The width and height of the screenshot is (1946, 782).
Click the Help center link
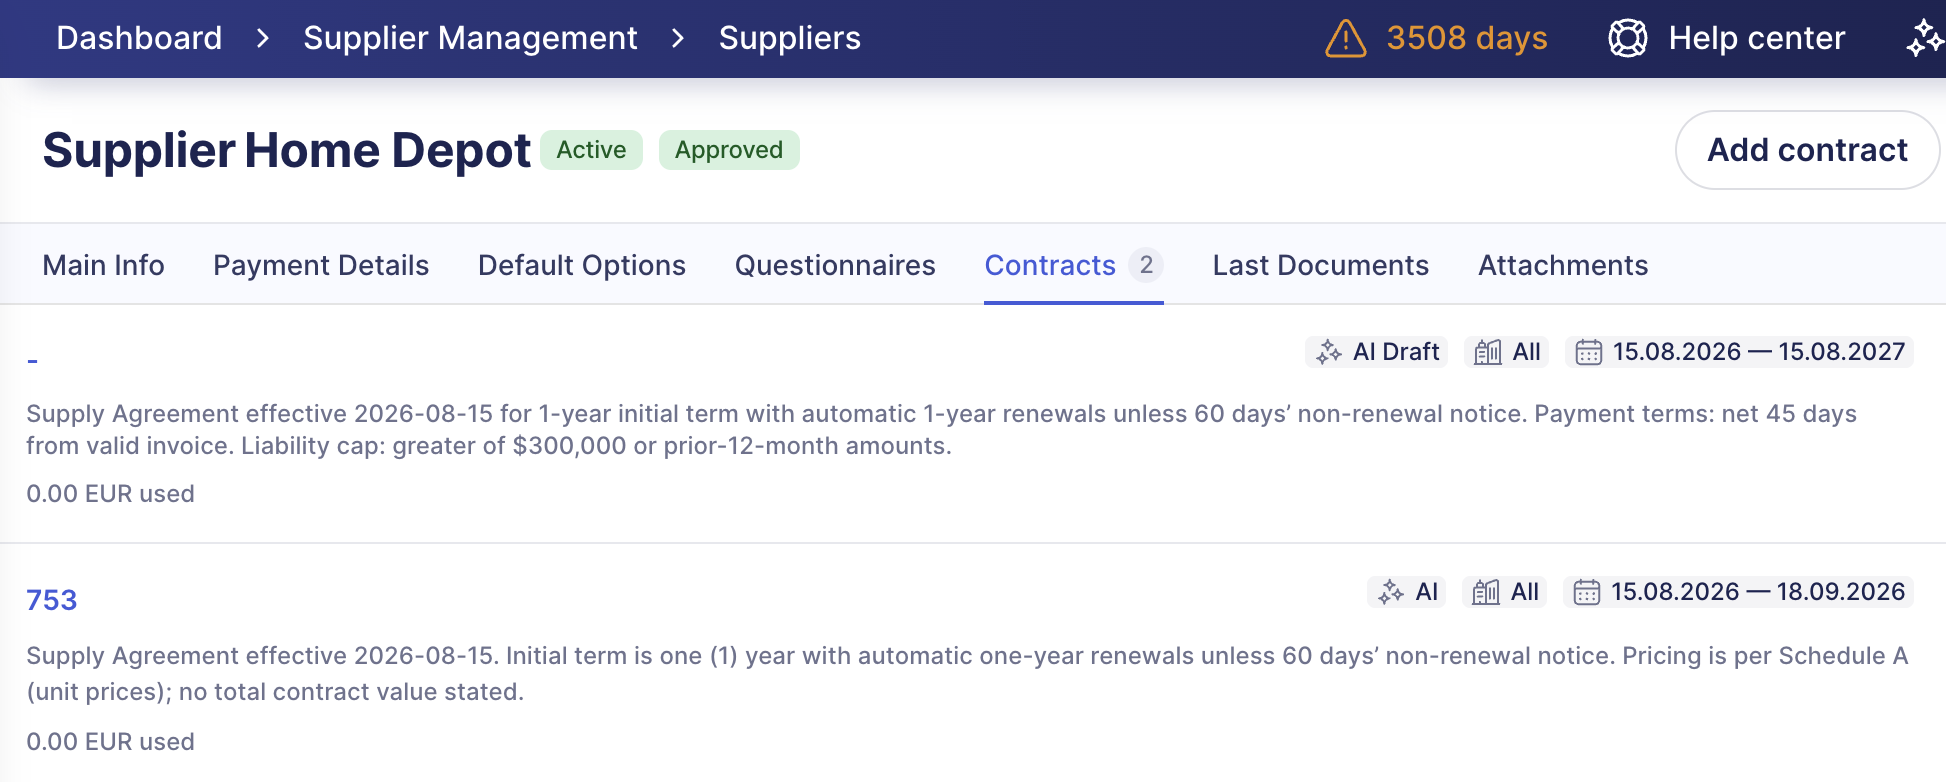pos(1757,38)
